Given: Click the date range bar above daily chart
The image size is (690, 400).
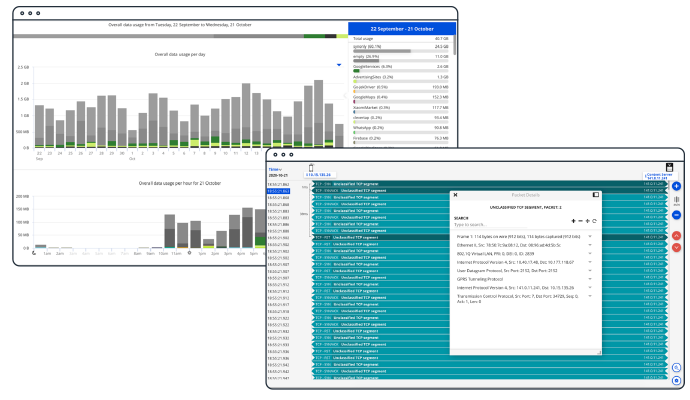Looking at the screenshot, I should coord(180,36).
